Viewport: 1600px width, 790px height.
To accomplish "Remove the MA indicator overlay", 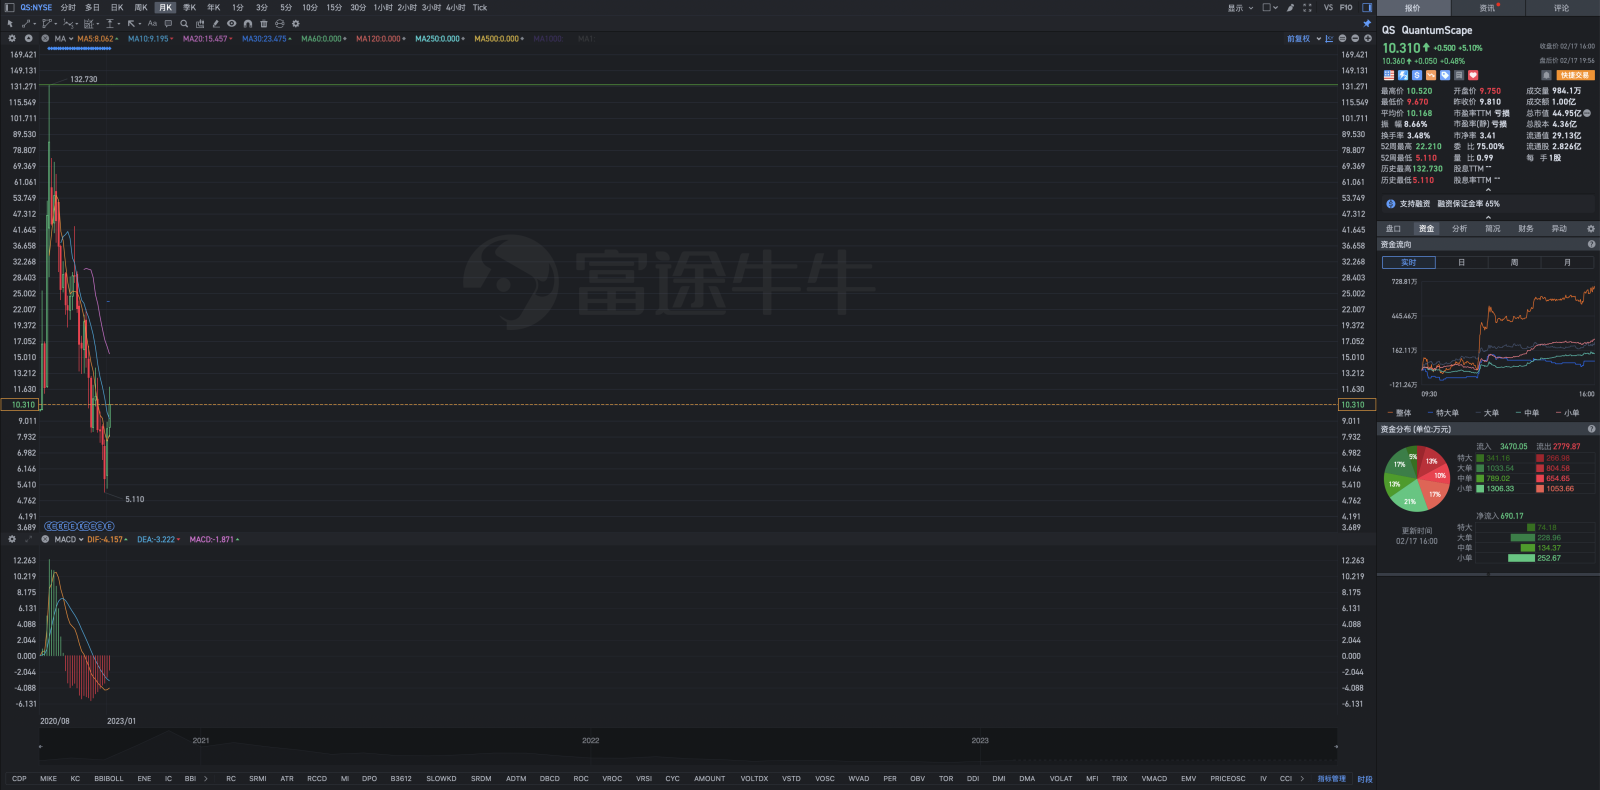I will click(x=45, y=39).
